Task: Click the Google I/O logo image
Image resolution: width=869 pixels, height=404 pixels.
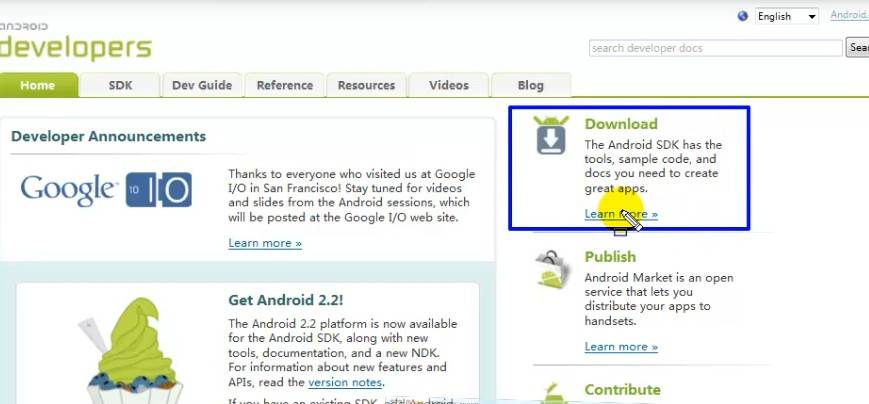Action: (106, 190)
